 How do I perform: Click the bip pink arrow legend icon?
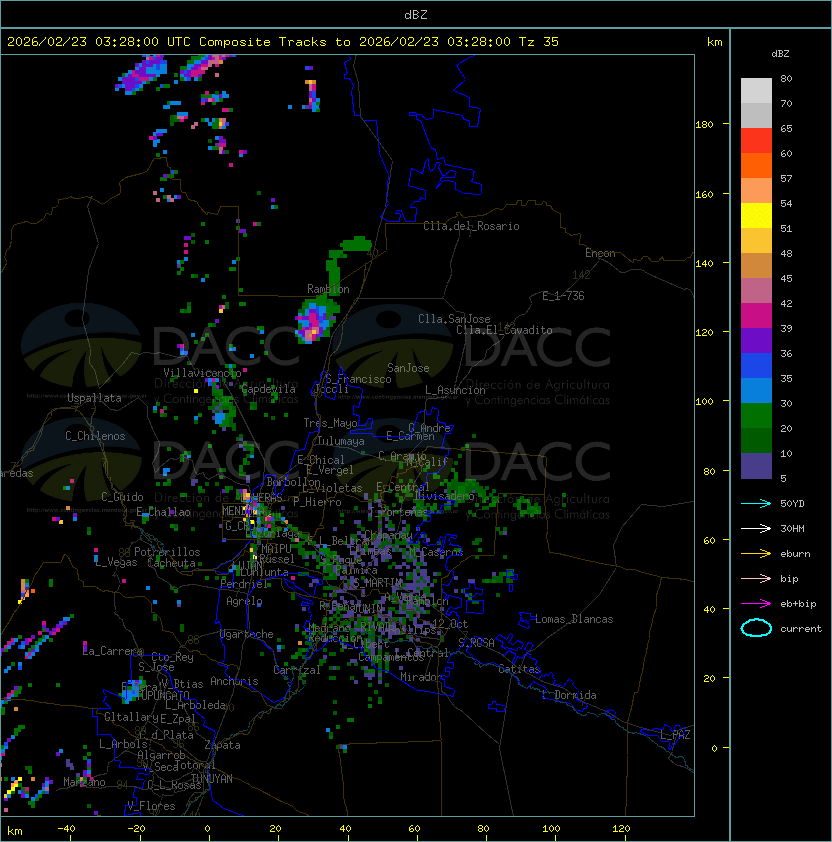[x=756, y=578]
